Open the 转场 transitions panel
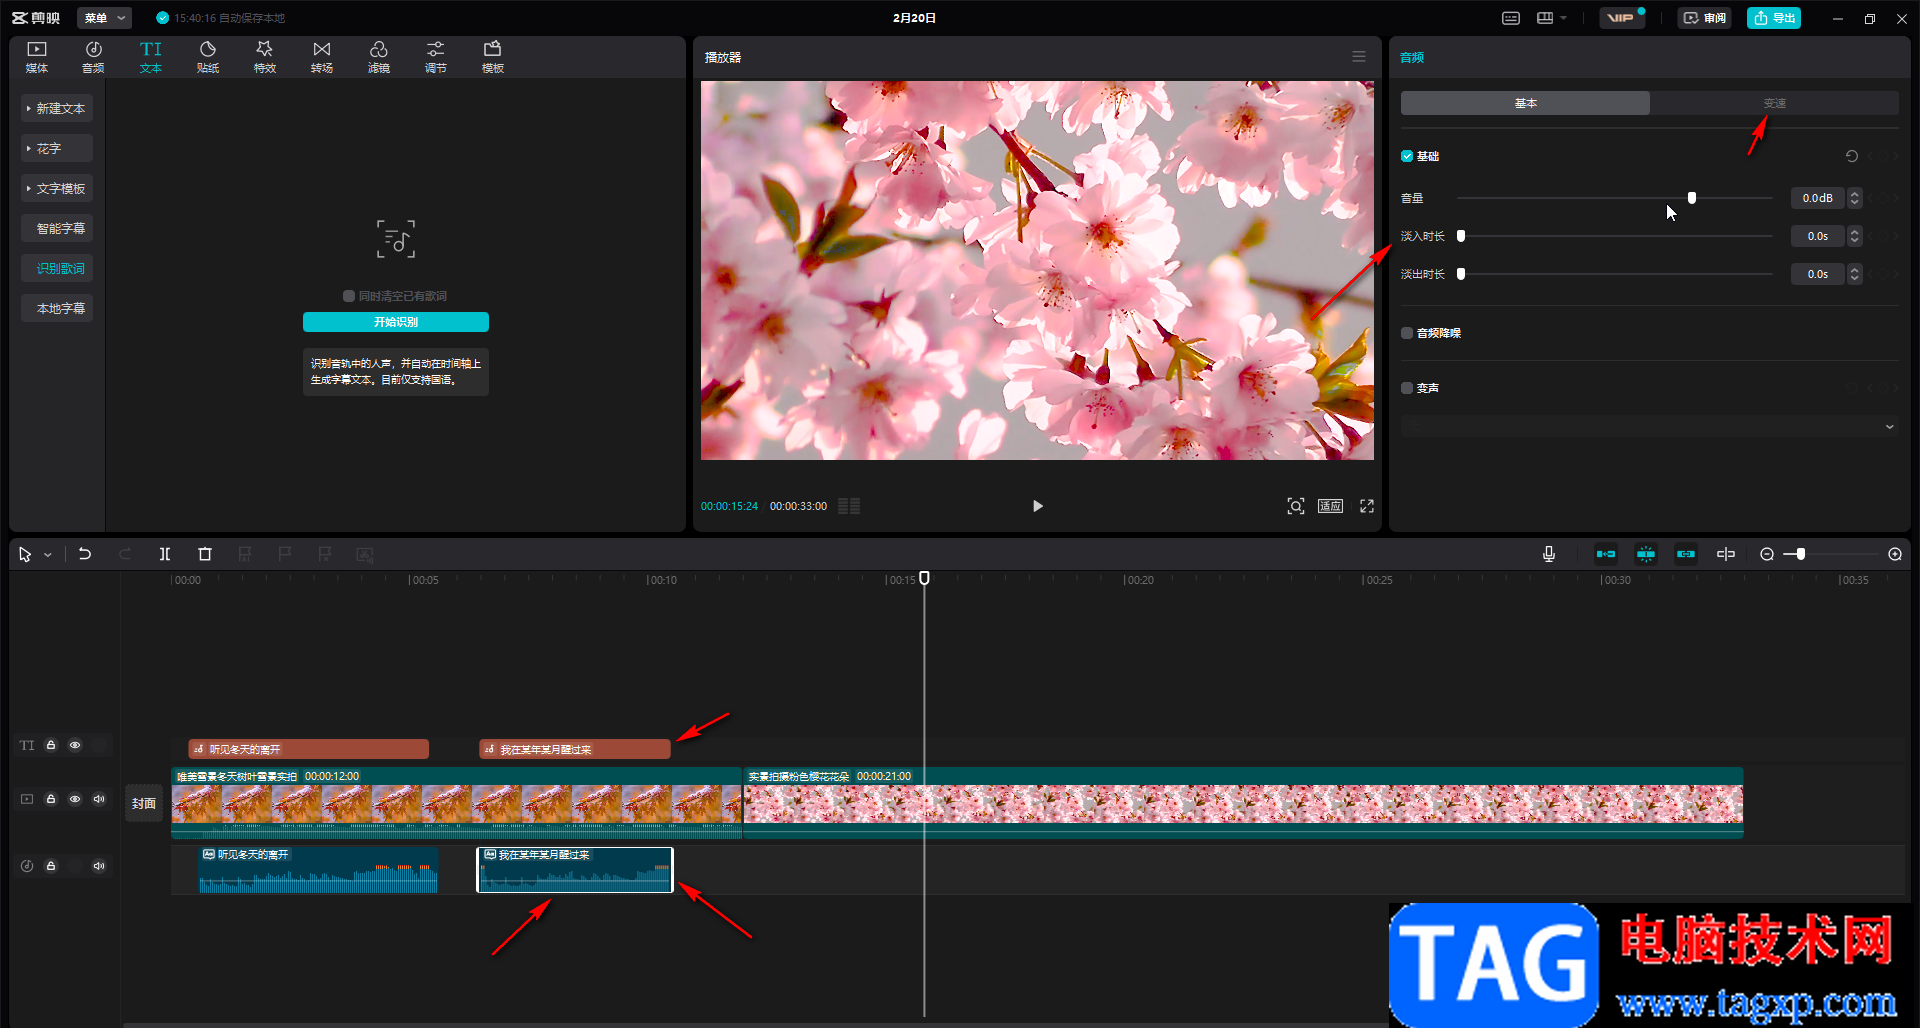The height and width of the screenshot is (1028, 1920). click(322, 57)
